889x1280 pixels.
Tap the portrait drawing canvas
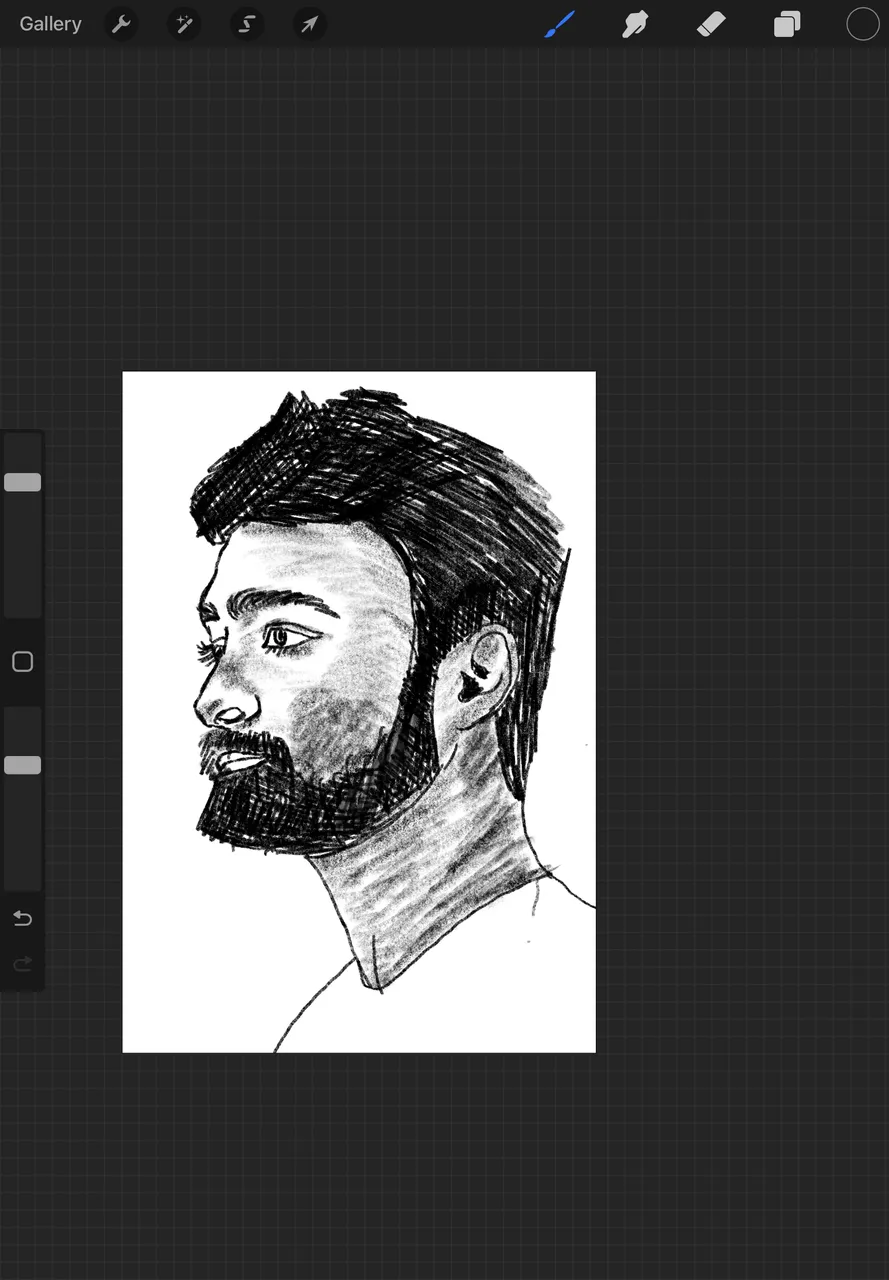359,712
